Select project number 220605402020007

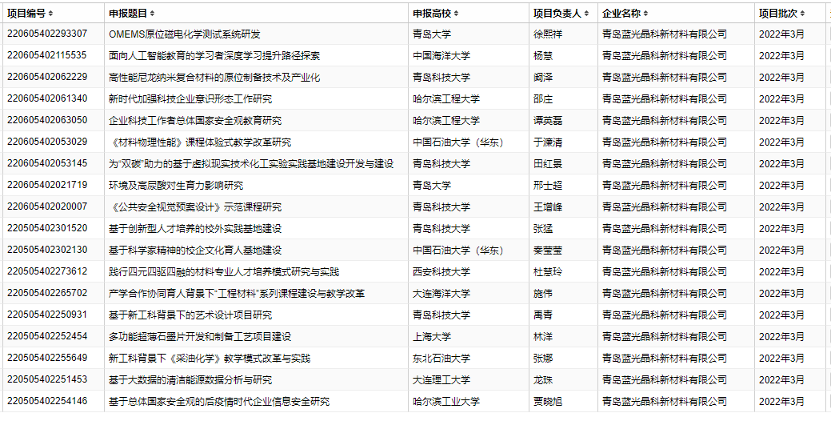pos(47,206)
